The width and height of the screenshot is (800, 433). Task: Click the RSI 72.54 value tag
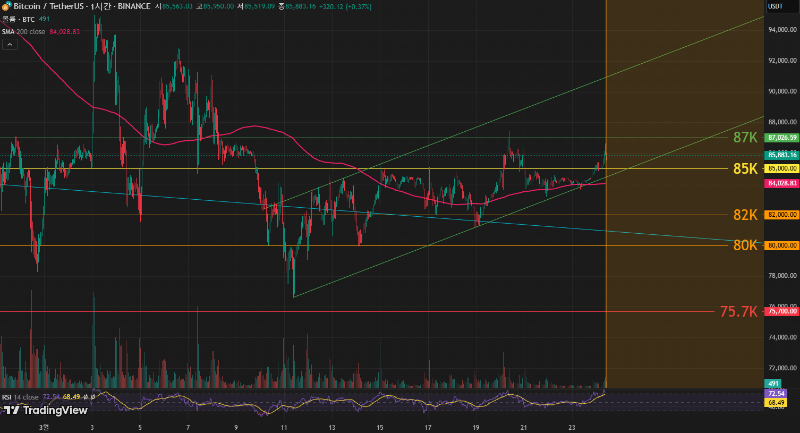[773, 394]
